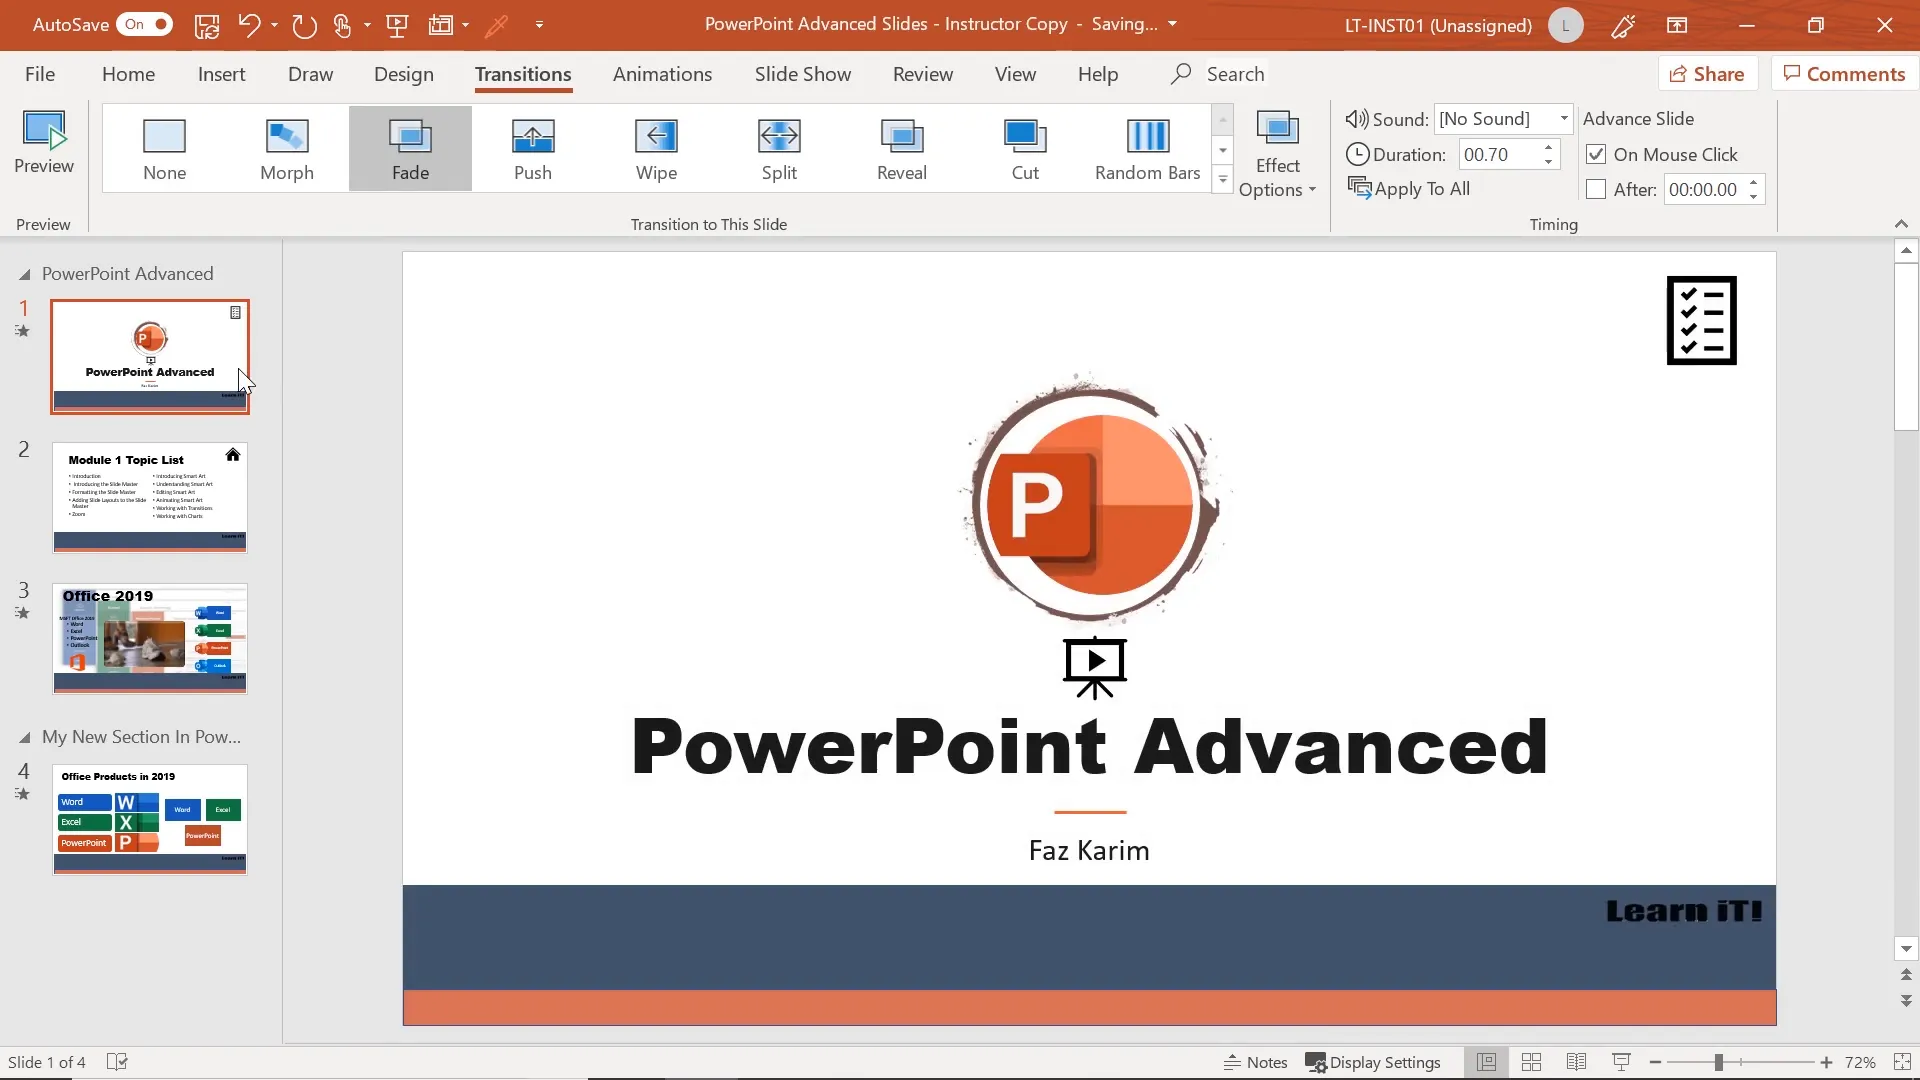
Task: Open accessibility checker icon in status bar
Action: pos(117,1062)
